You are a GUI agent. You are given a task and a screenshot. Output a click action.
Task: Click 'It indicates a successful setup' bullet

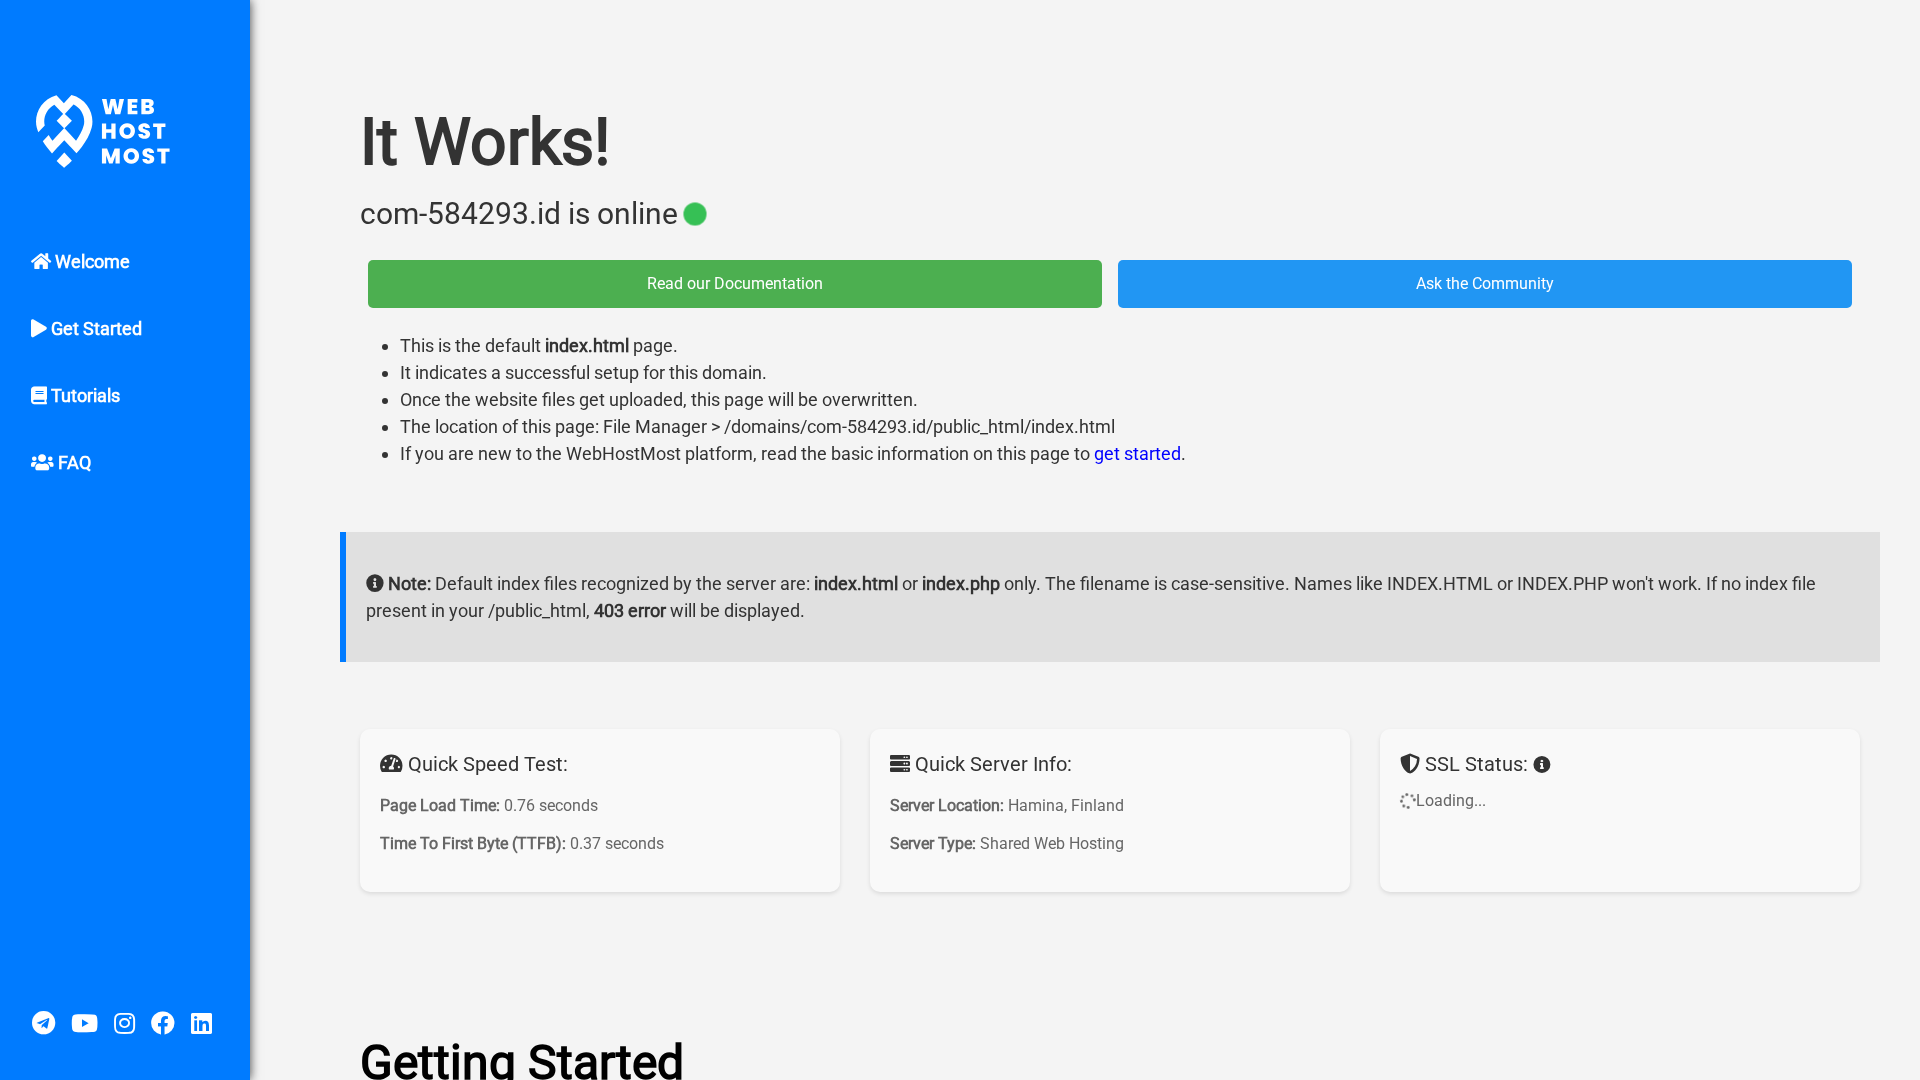(x=583, y=373)
